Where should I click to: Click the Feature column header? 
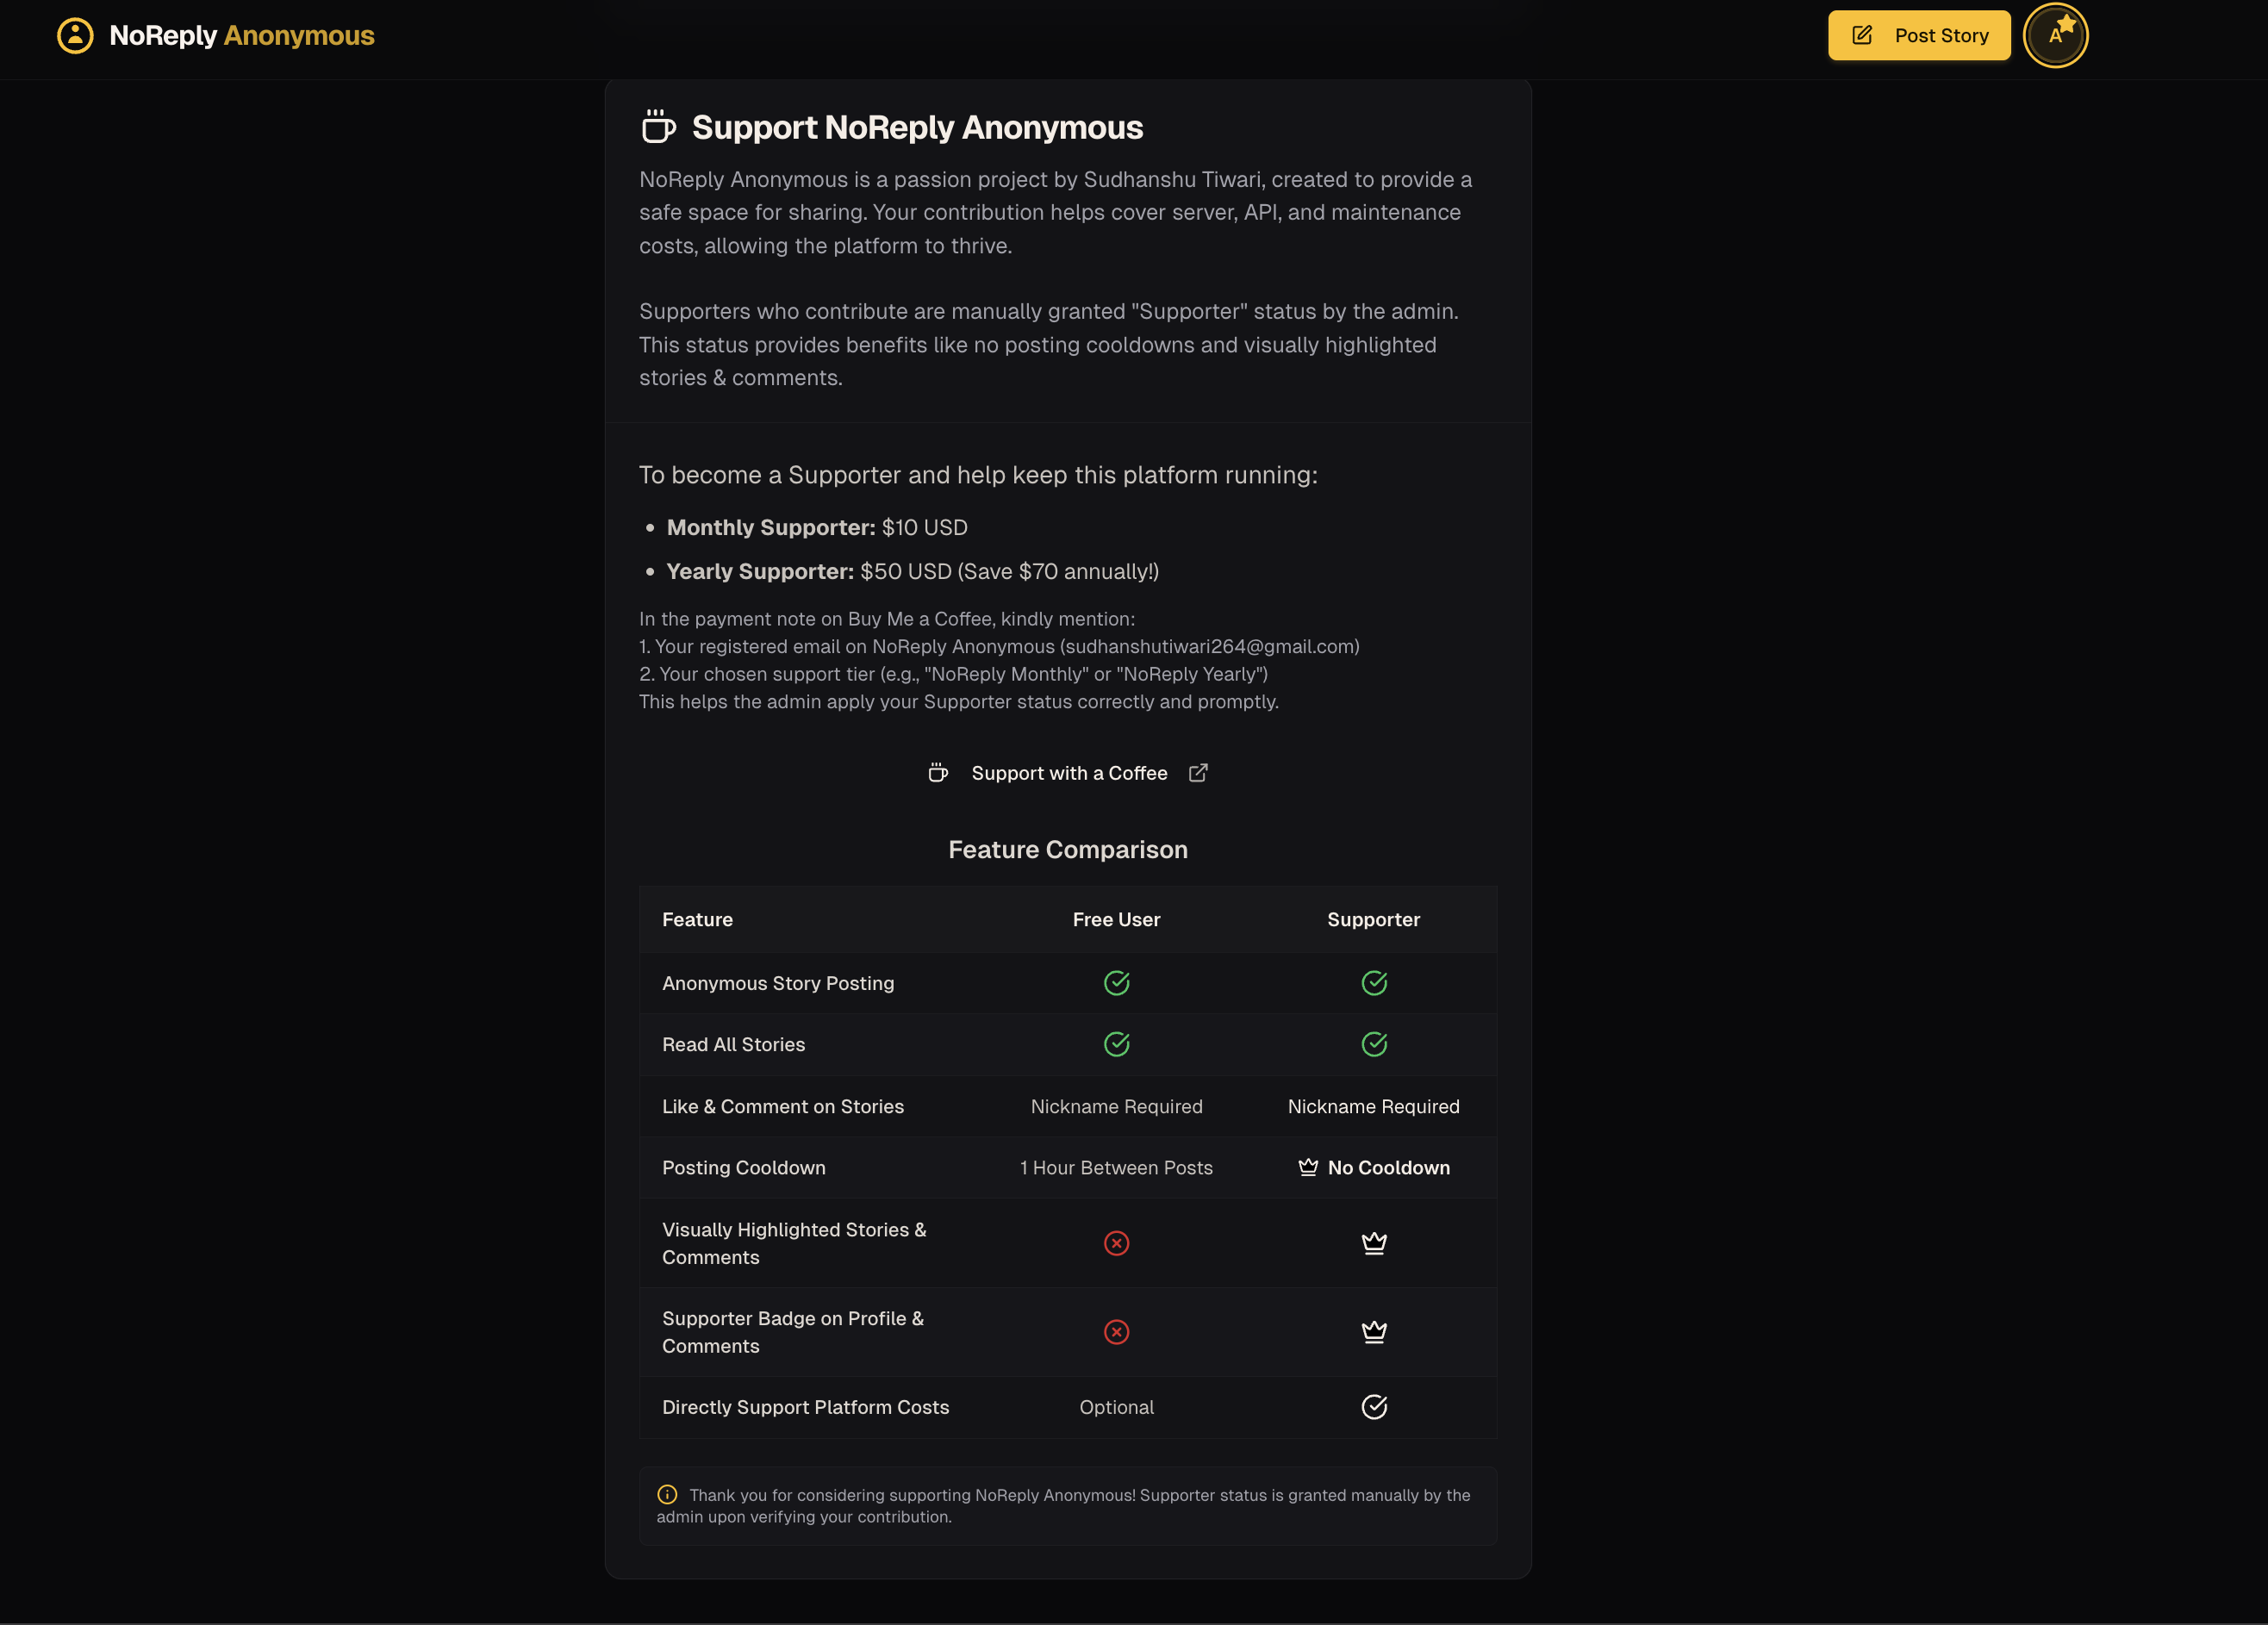tap(697, 919)
